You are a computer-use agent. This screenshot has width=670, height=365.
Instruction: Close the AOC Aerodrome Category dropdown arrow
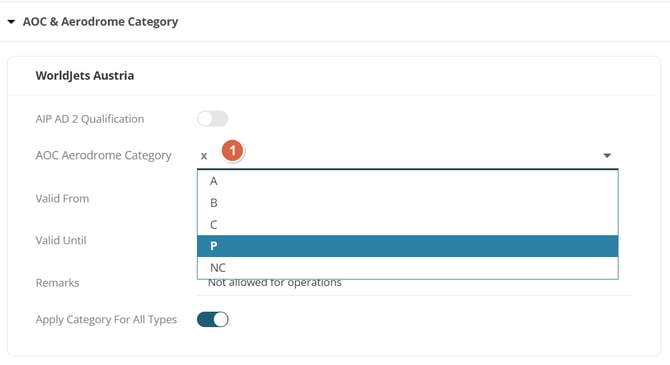(x=607, y=156)
